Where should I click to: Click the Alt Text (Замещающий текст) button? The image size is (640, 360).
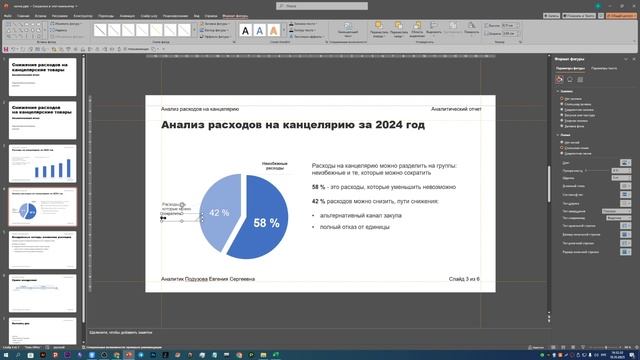point(348,30)
